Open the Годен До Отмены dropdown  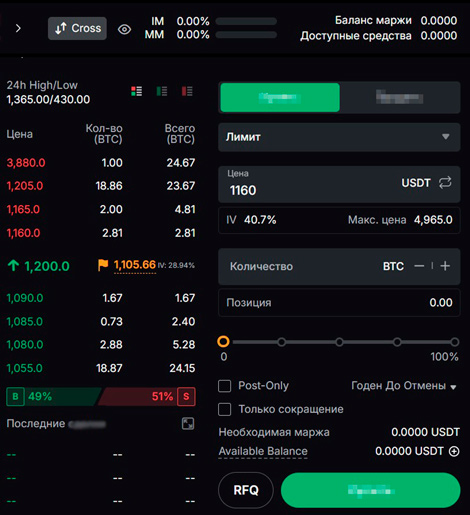(x=404, y=386)
